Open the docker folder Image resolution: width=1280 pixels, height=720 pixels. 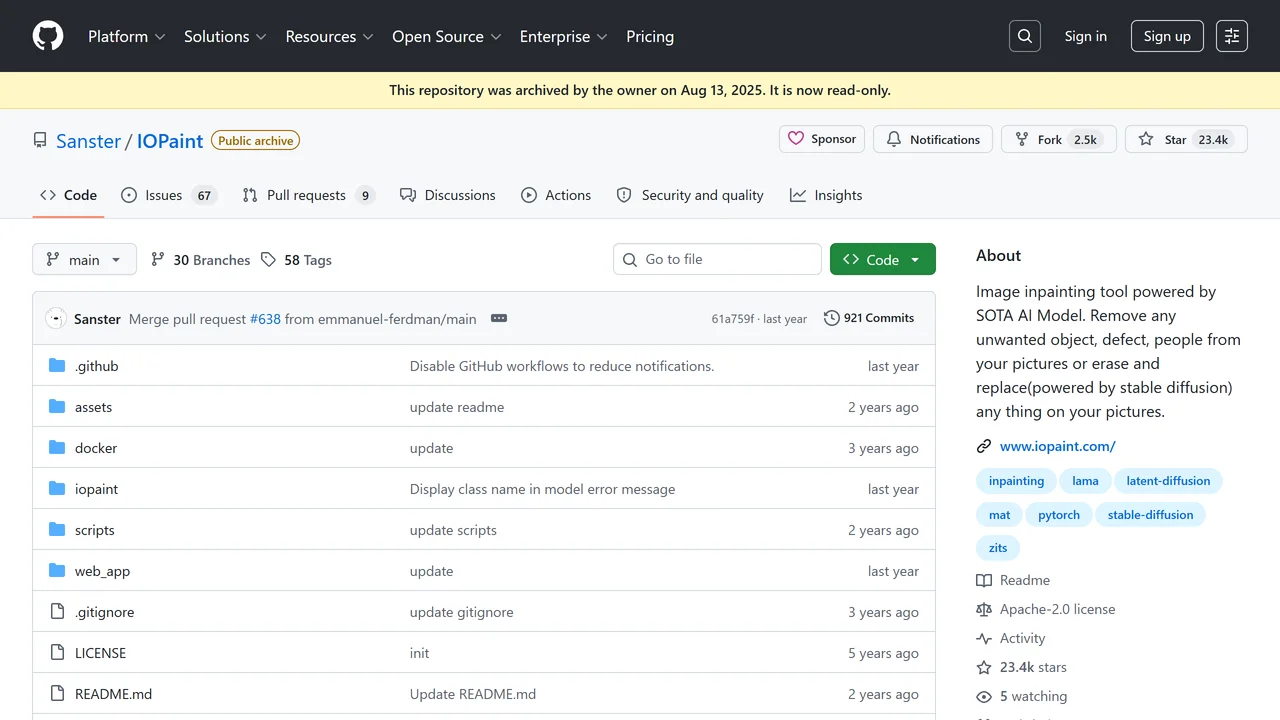point(96,448)
